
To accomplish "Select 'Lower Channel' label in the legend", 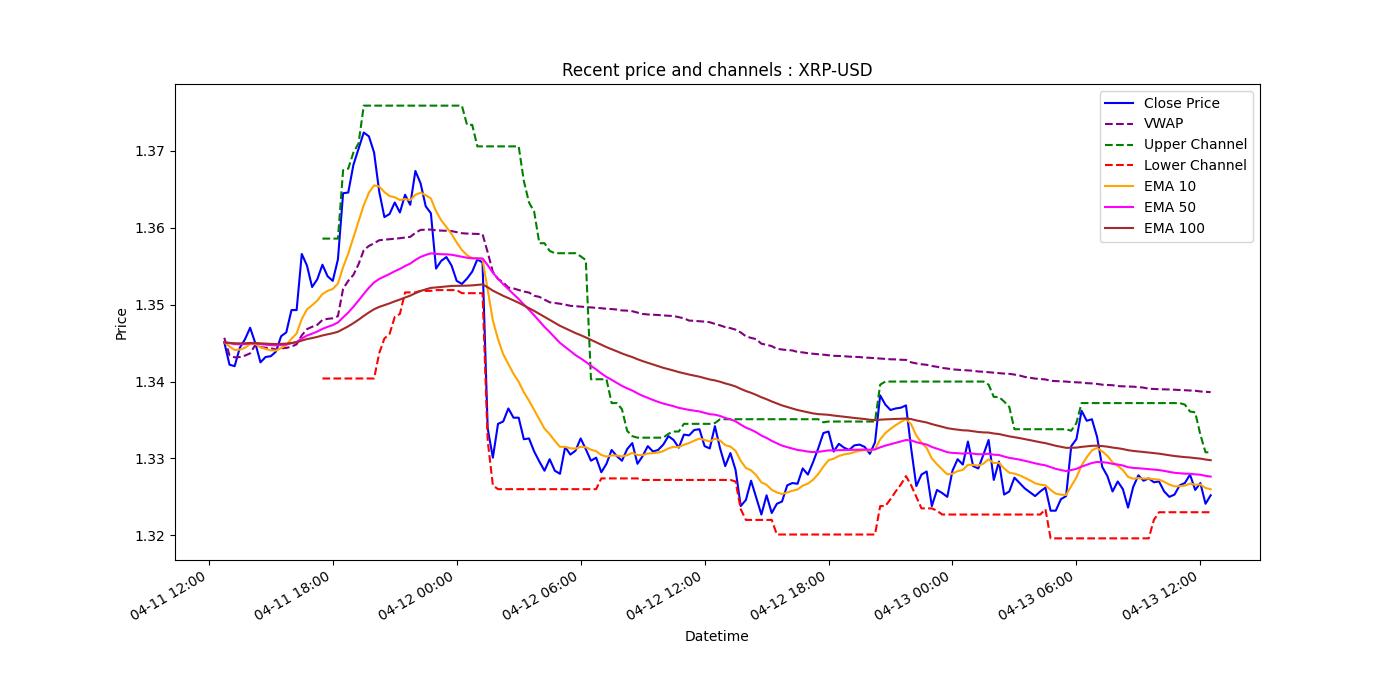I will (x=1195, y=166).
